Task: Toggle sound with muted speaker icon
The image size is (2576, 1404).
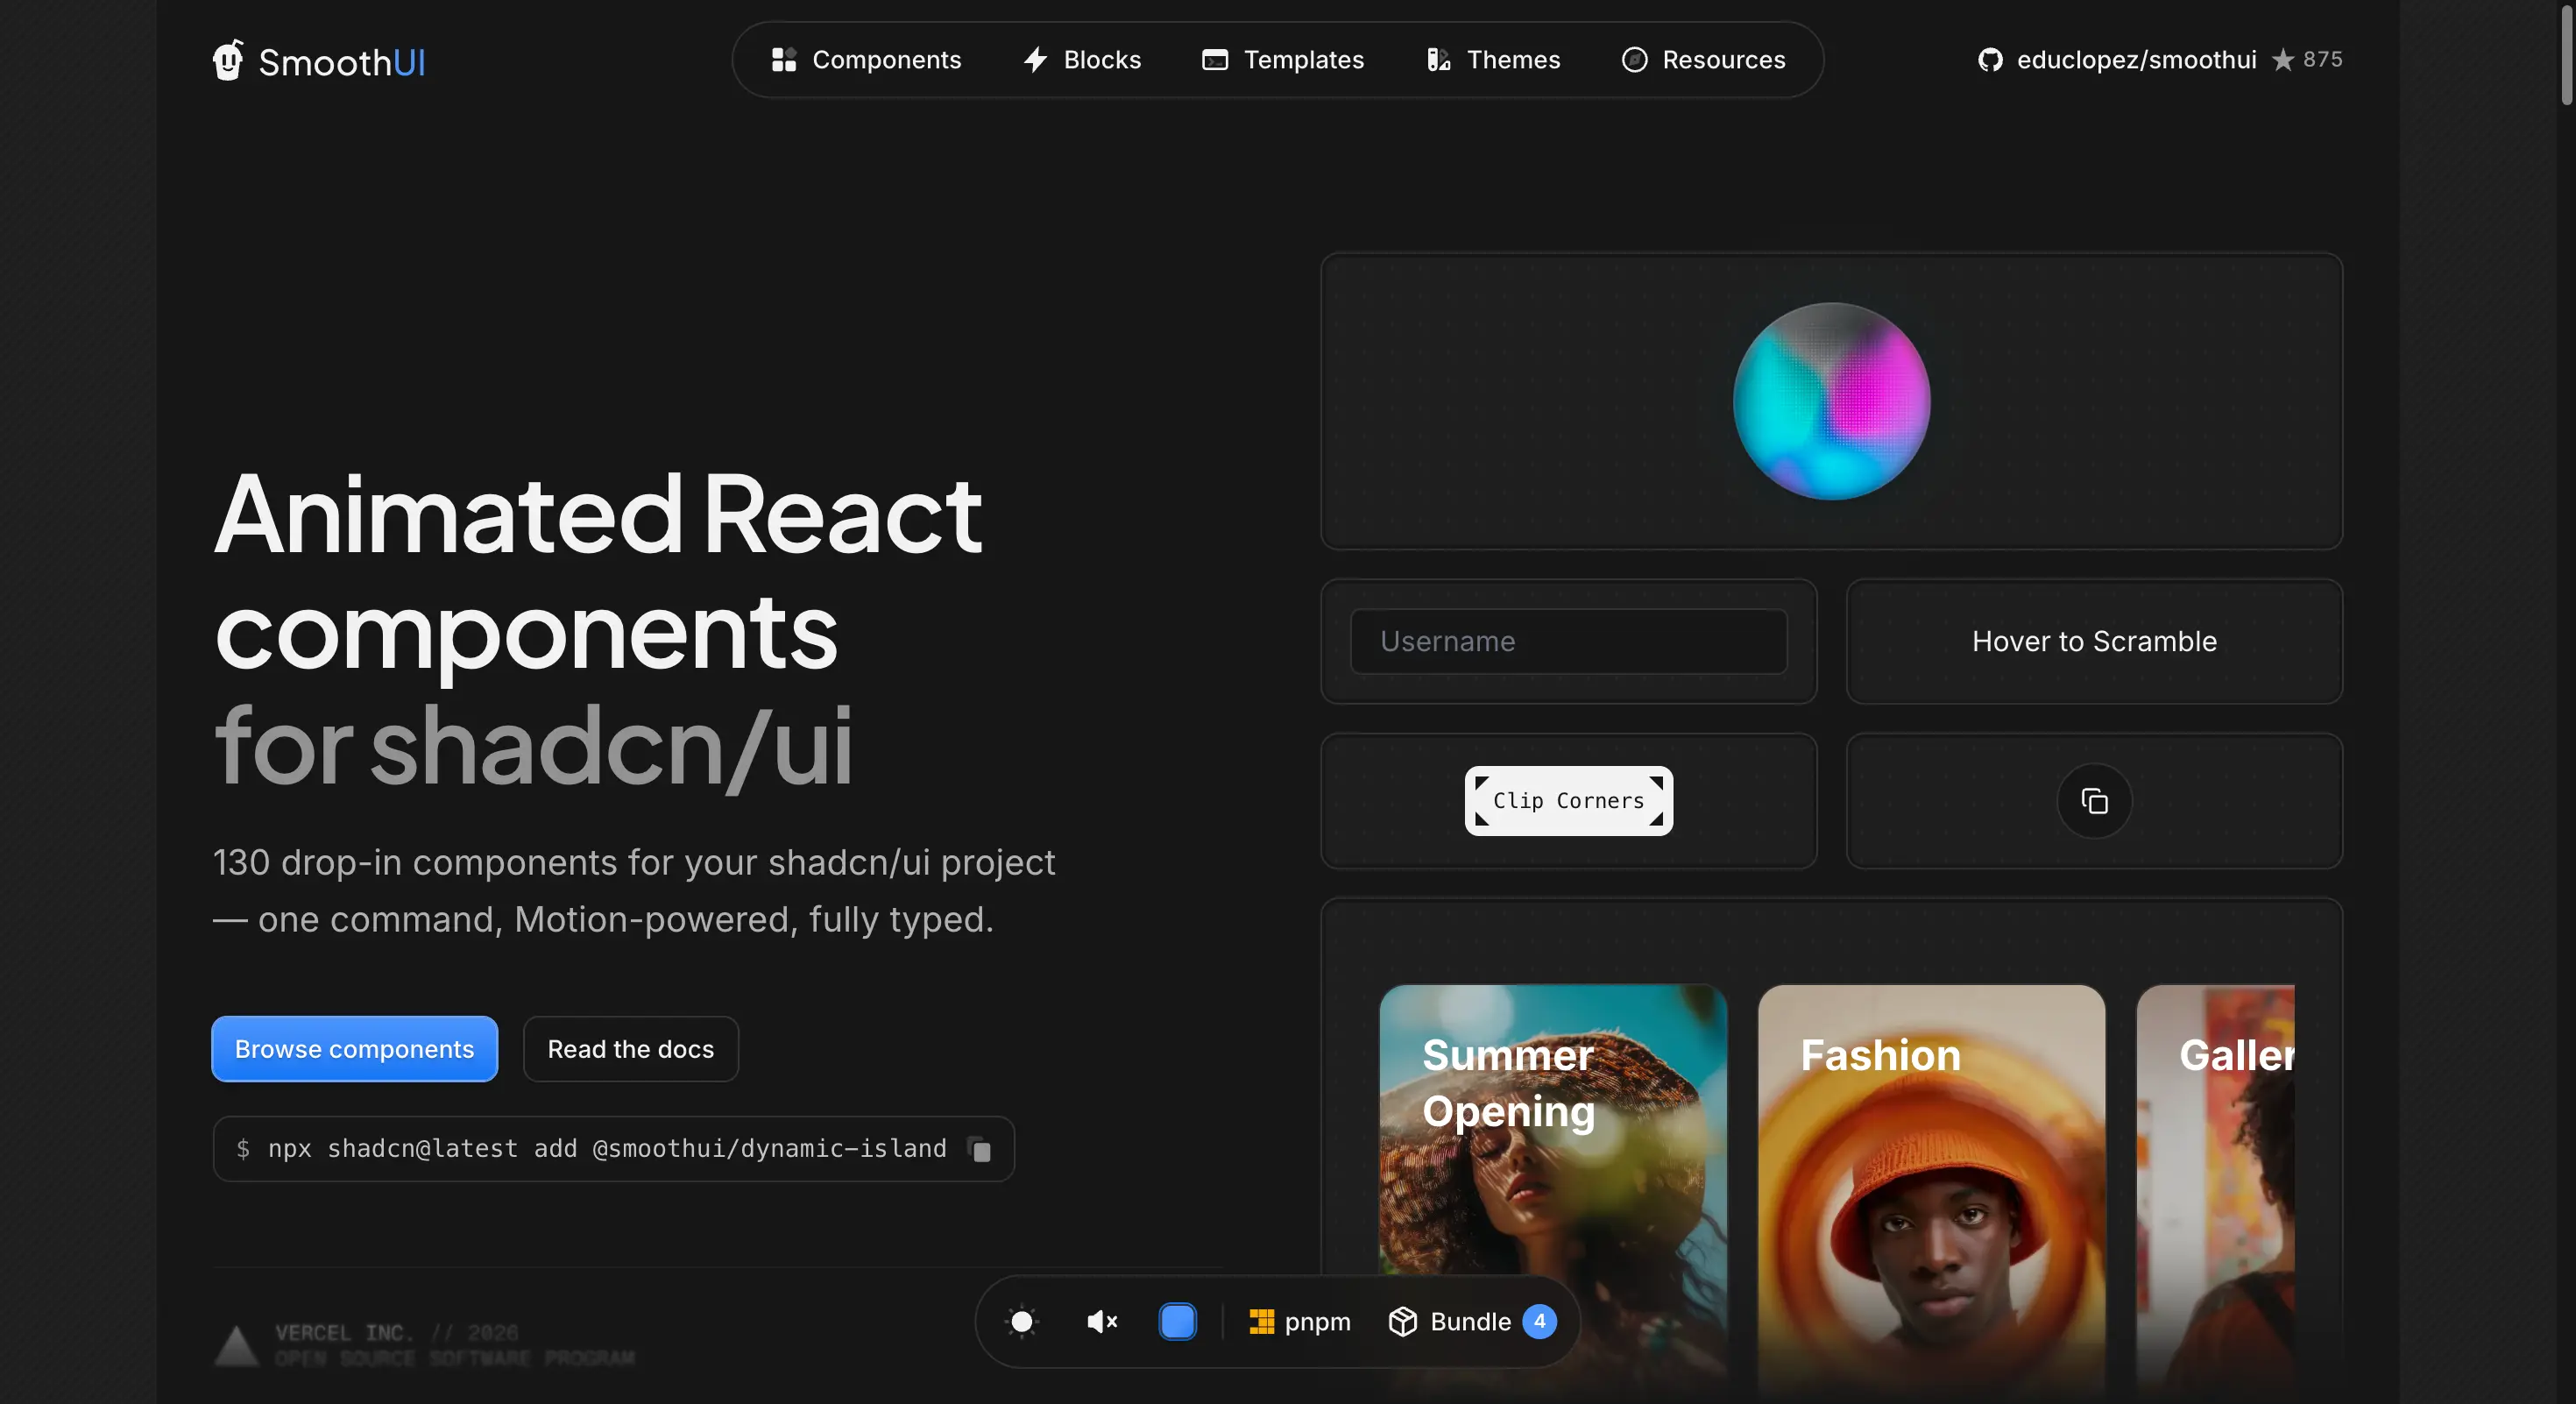Action: click(x=1102, y=1322)
